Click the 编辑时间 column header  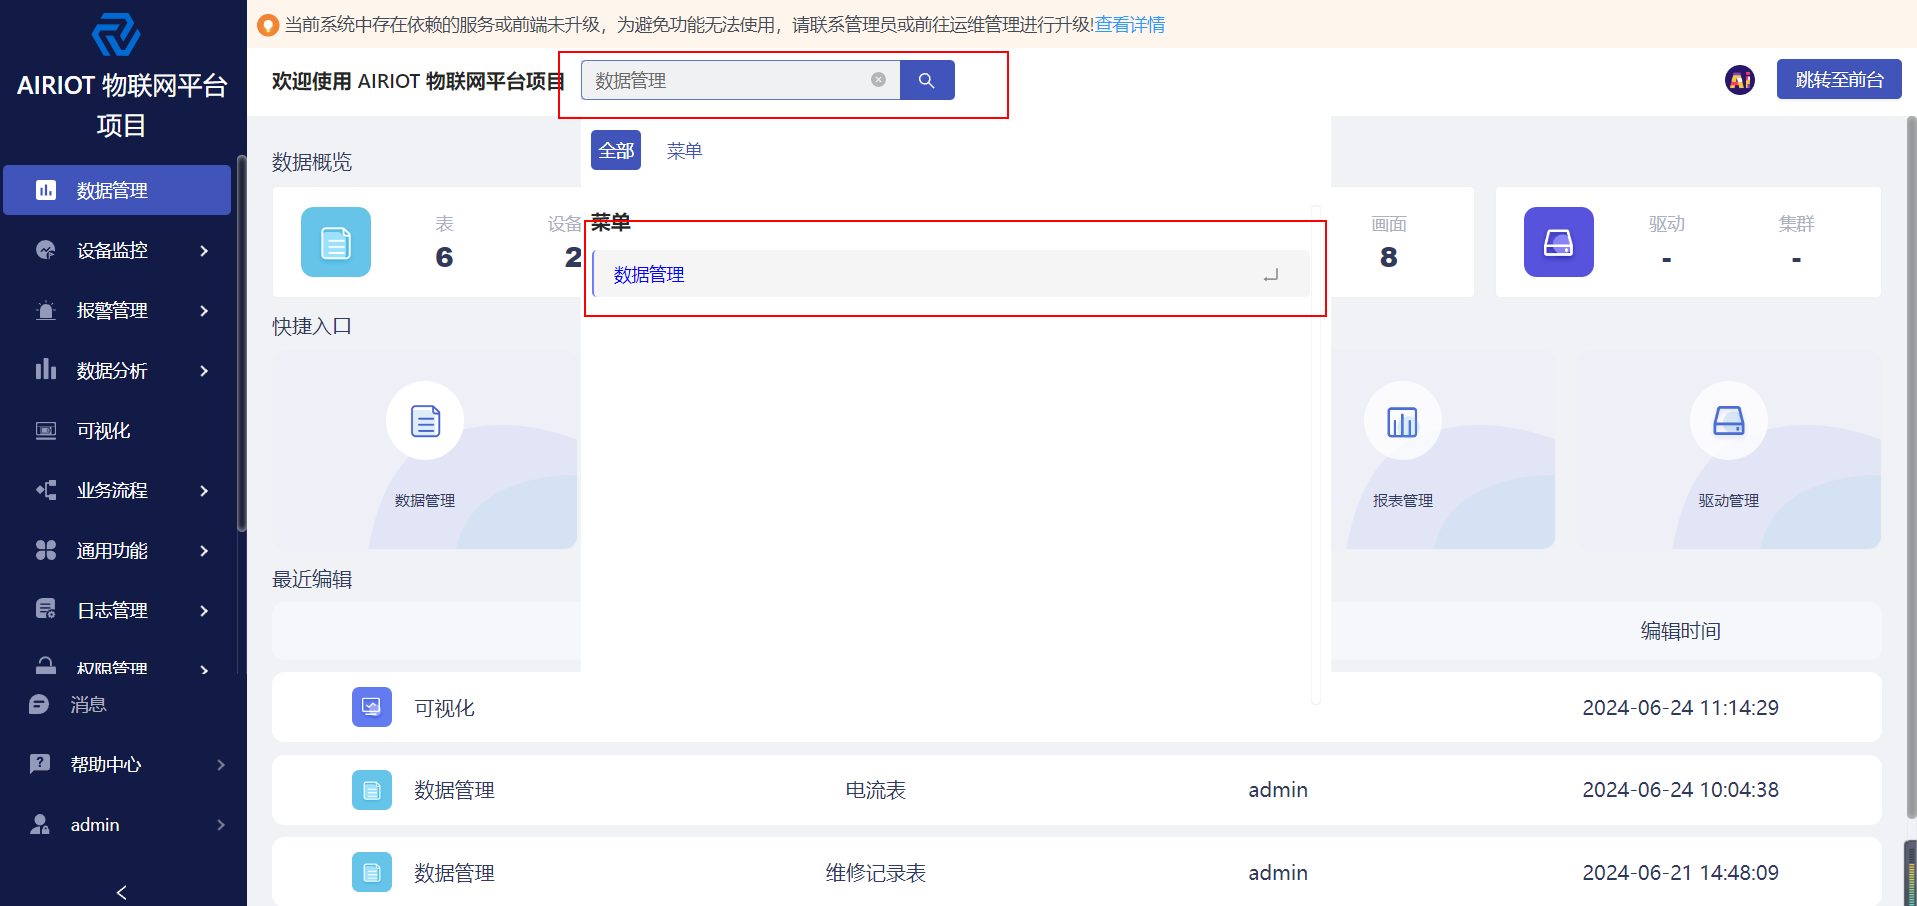coord(1680,631)
